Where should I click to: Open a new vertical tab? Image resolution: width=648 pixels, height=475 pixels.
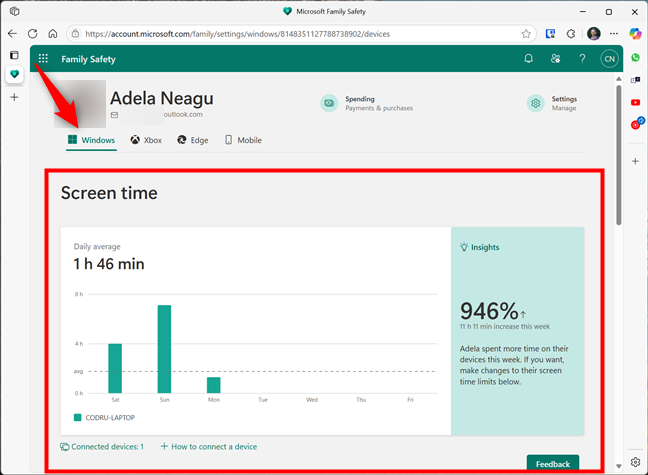(x=14, y=98)
